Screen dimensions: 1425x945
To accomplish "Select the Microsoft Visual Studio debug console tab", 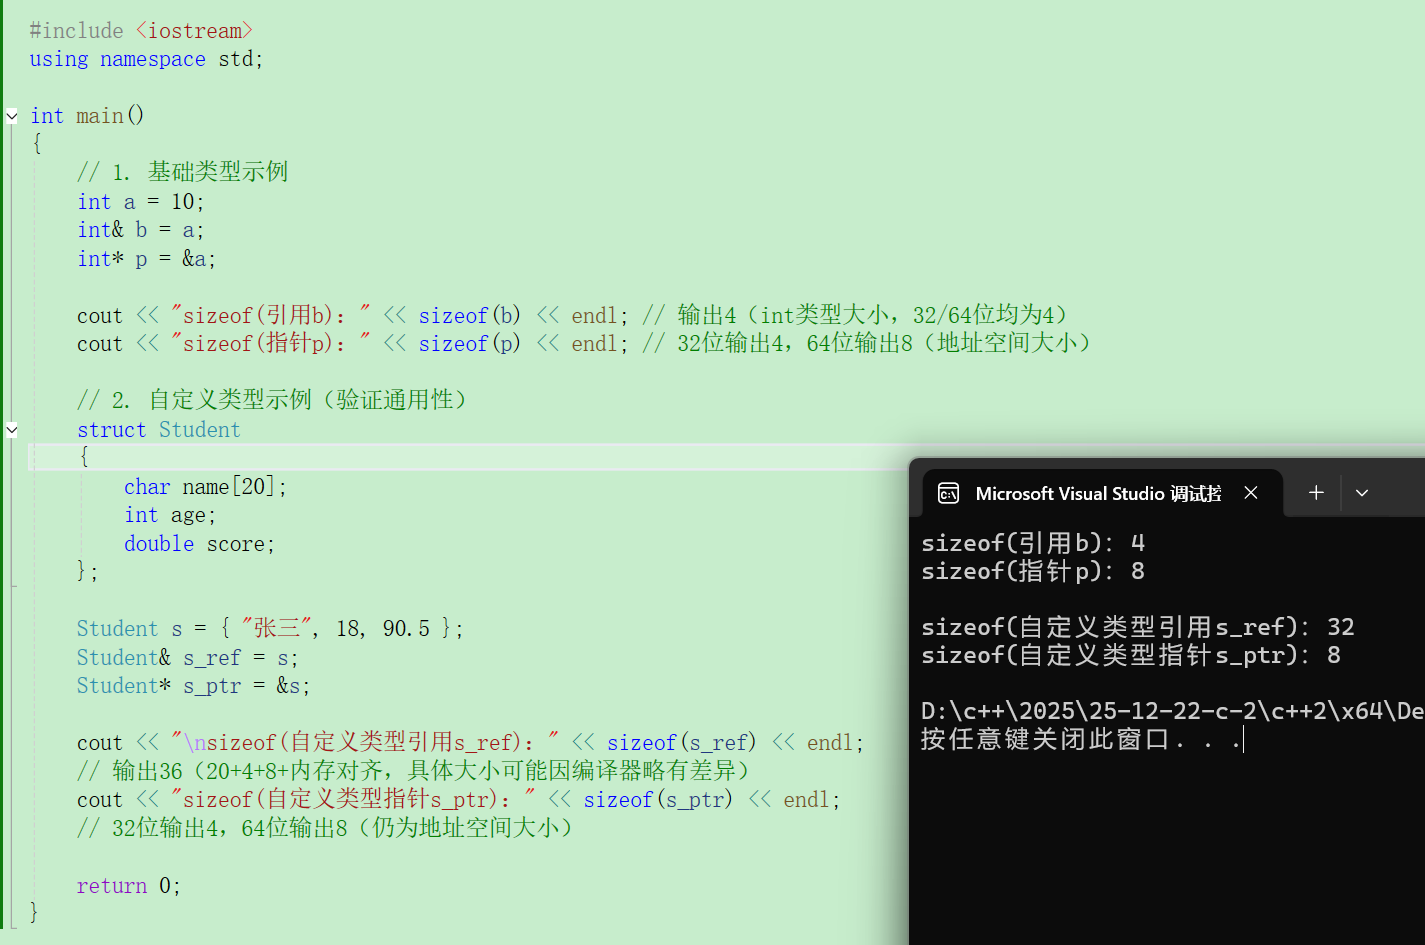I will (x=1101, y=493).
